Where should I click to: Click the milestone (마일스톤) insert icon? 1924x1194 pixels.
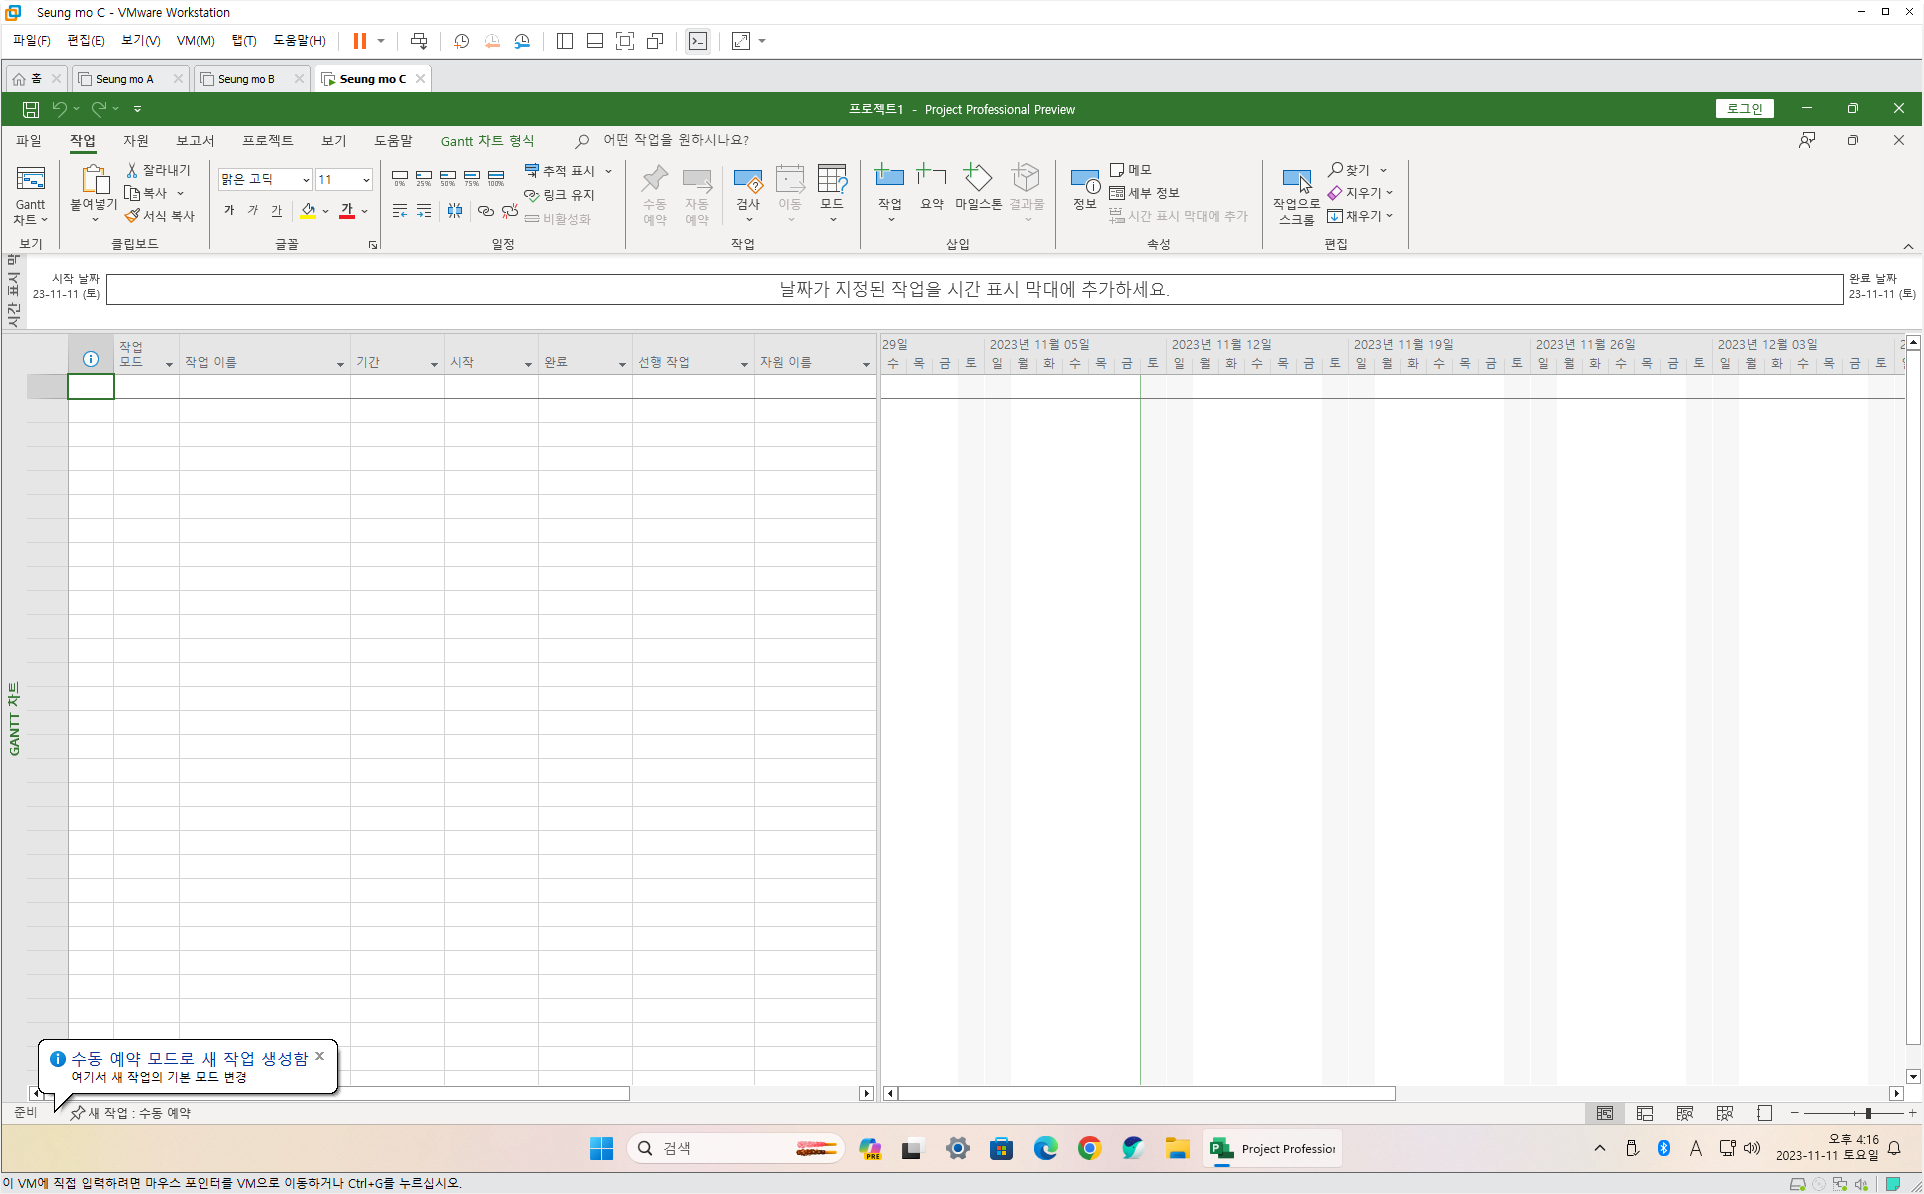(977, 180)
